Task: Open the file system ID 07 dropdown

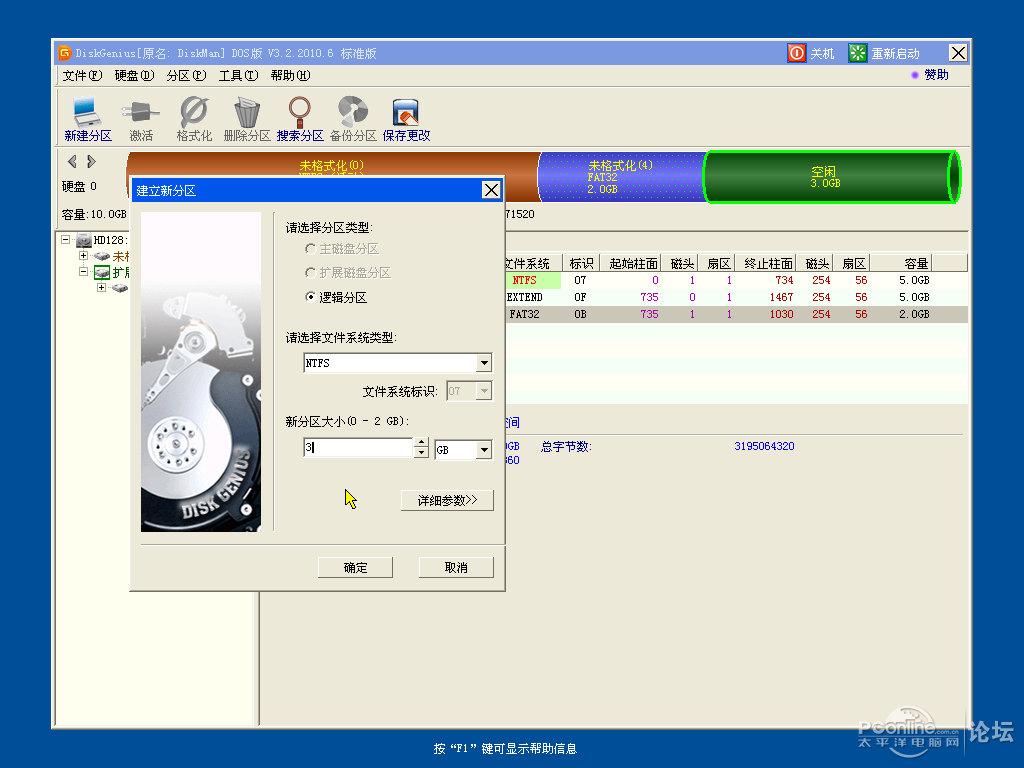Action: [484, 391]
